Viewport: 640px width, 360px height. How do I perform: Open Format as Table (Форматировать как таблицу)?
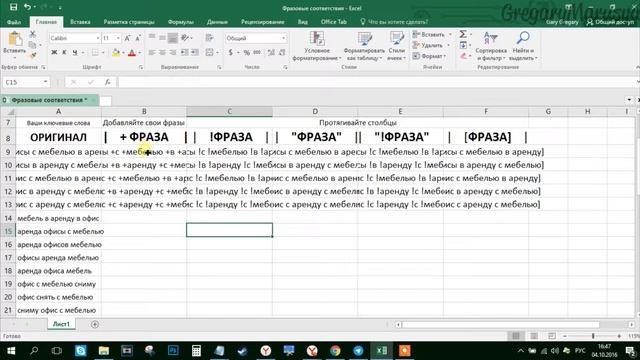364,46
